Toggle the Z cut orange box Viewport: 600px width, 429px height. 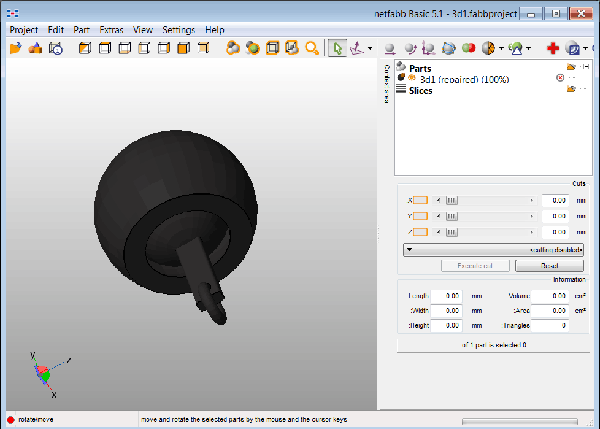click(x=420, y=232)
